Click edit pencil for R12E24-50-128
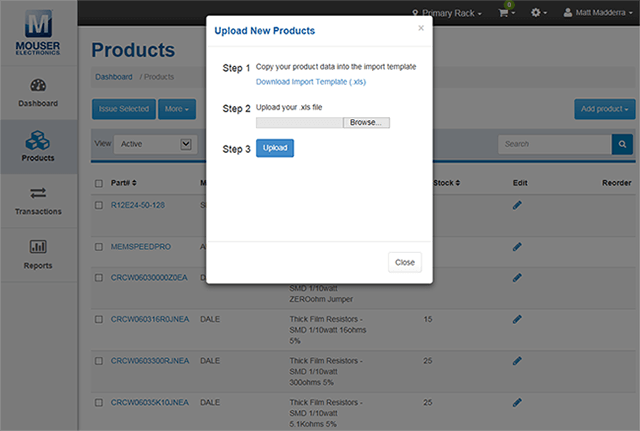The width and height of the screenshot is (640, 431). [x=517, y=205]
